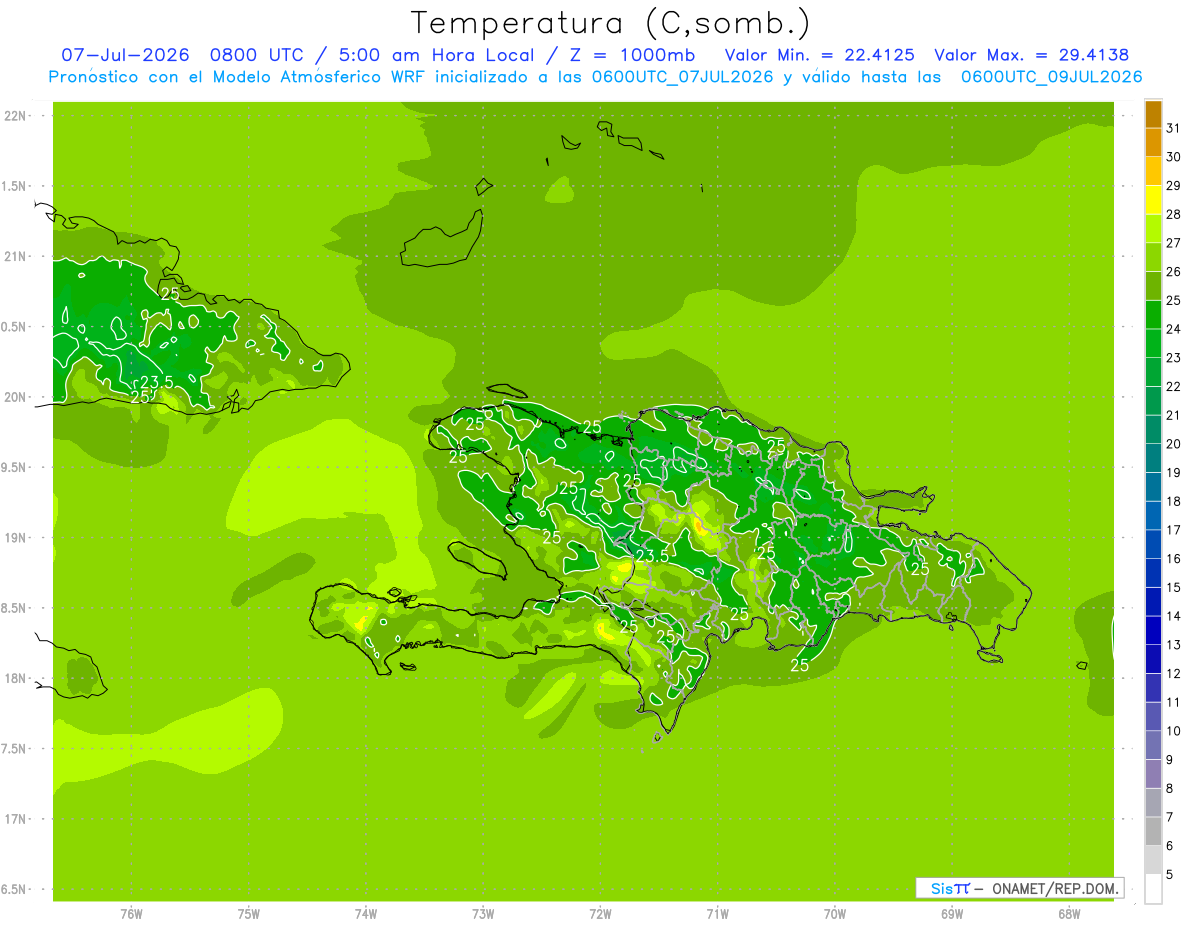Click the teal 19 degree colorbar segment

tap(1153, 459)
